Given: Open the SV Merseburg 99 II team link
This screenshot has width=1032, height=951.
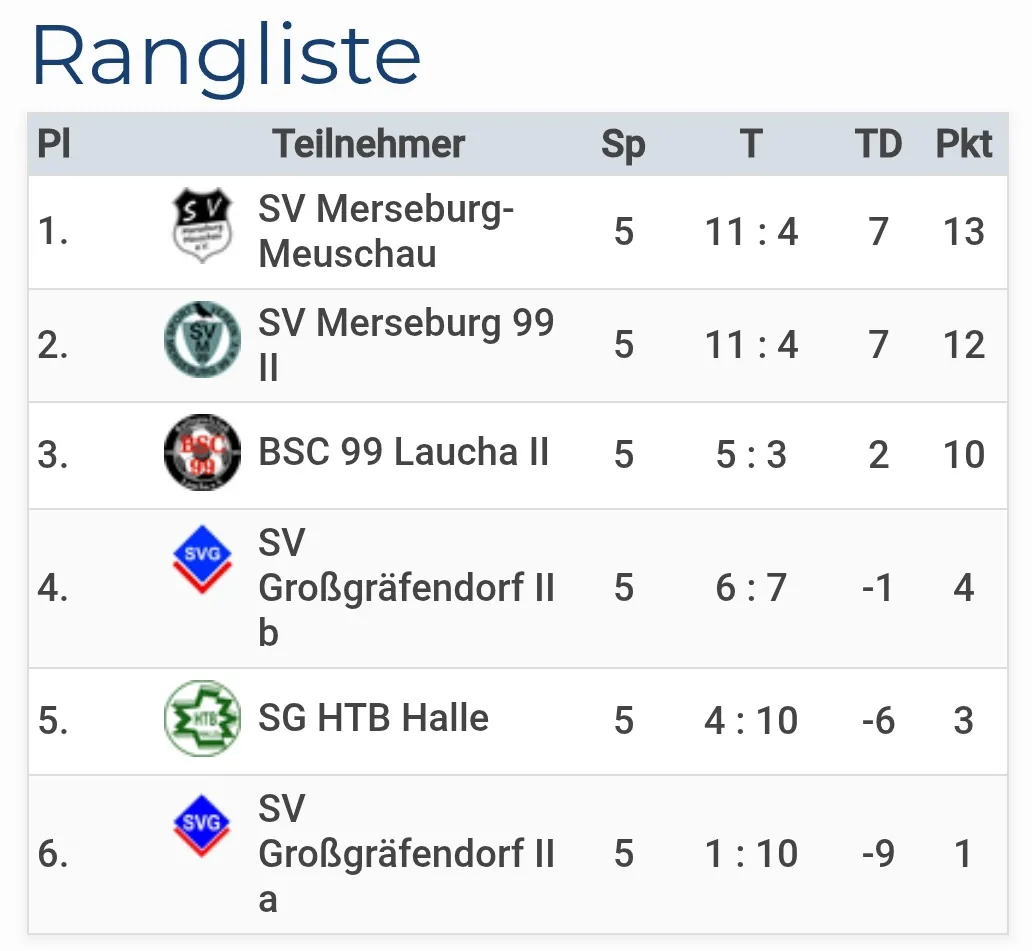Looking at the screenshot, I should coord(406,344).
